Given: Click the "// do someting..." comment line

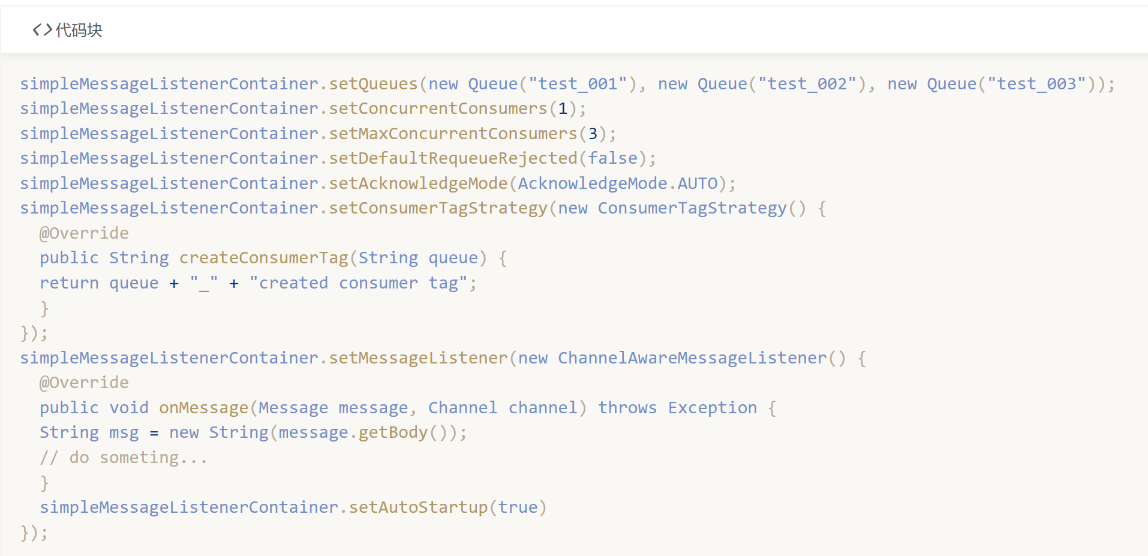Looking at the screenshot, I should point(124,458).
